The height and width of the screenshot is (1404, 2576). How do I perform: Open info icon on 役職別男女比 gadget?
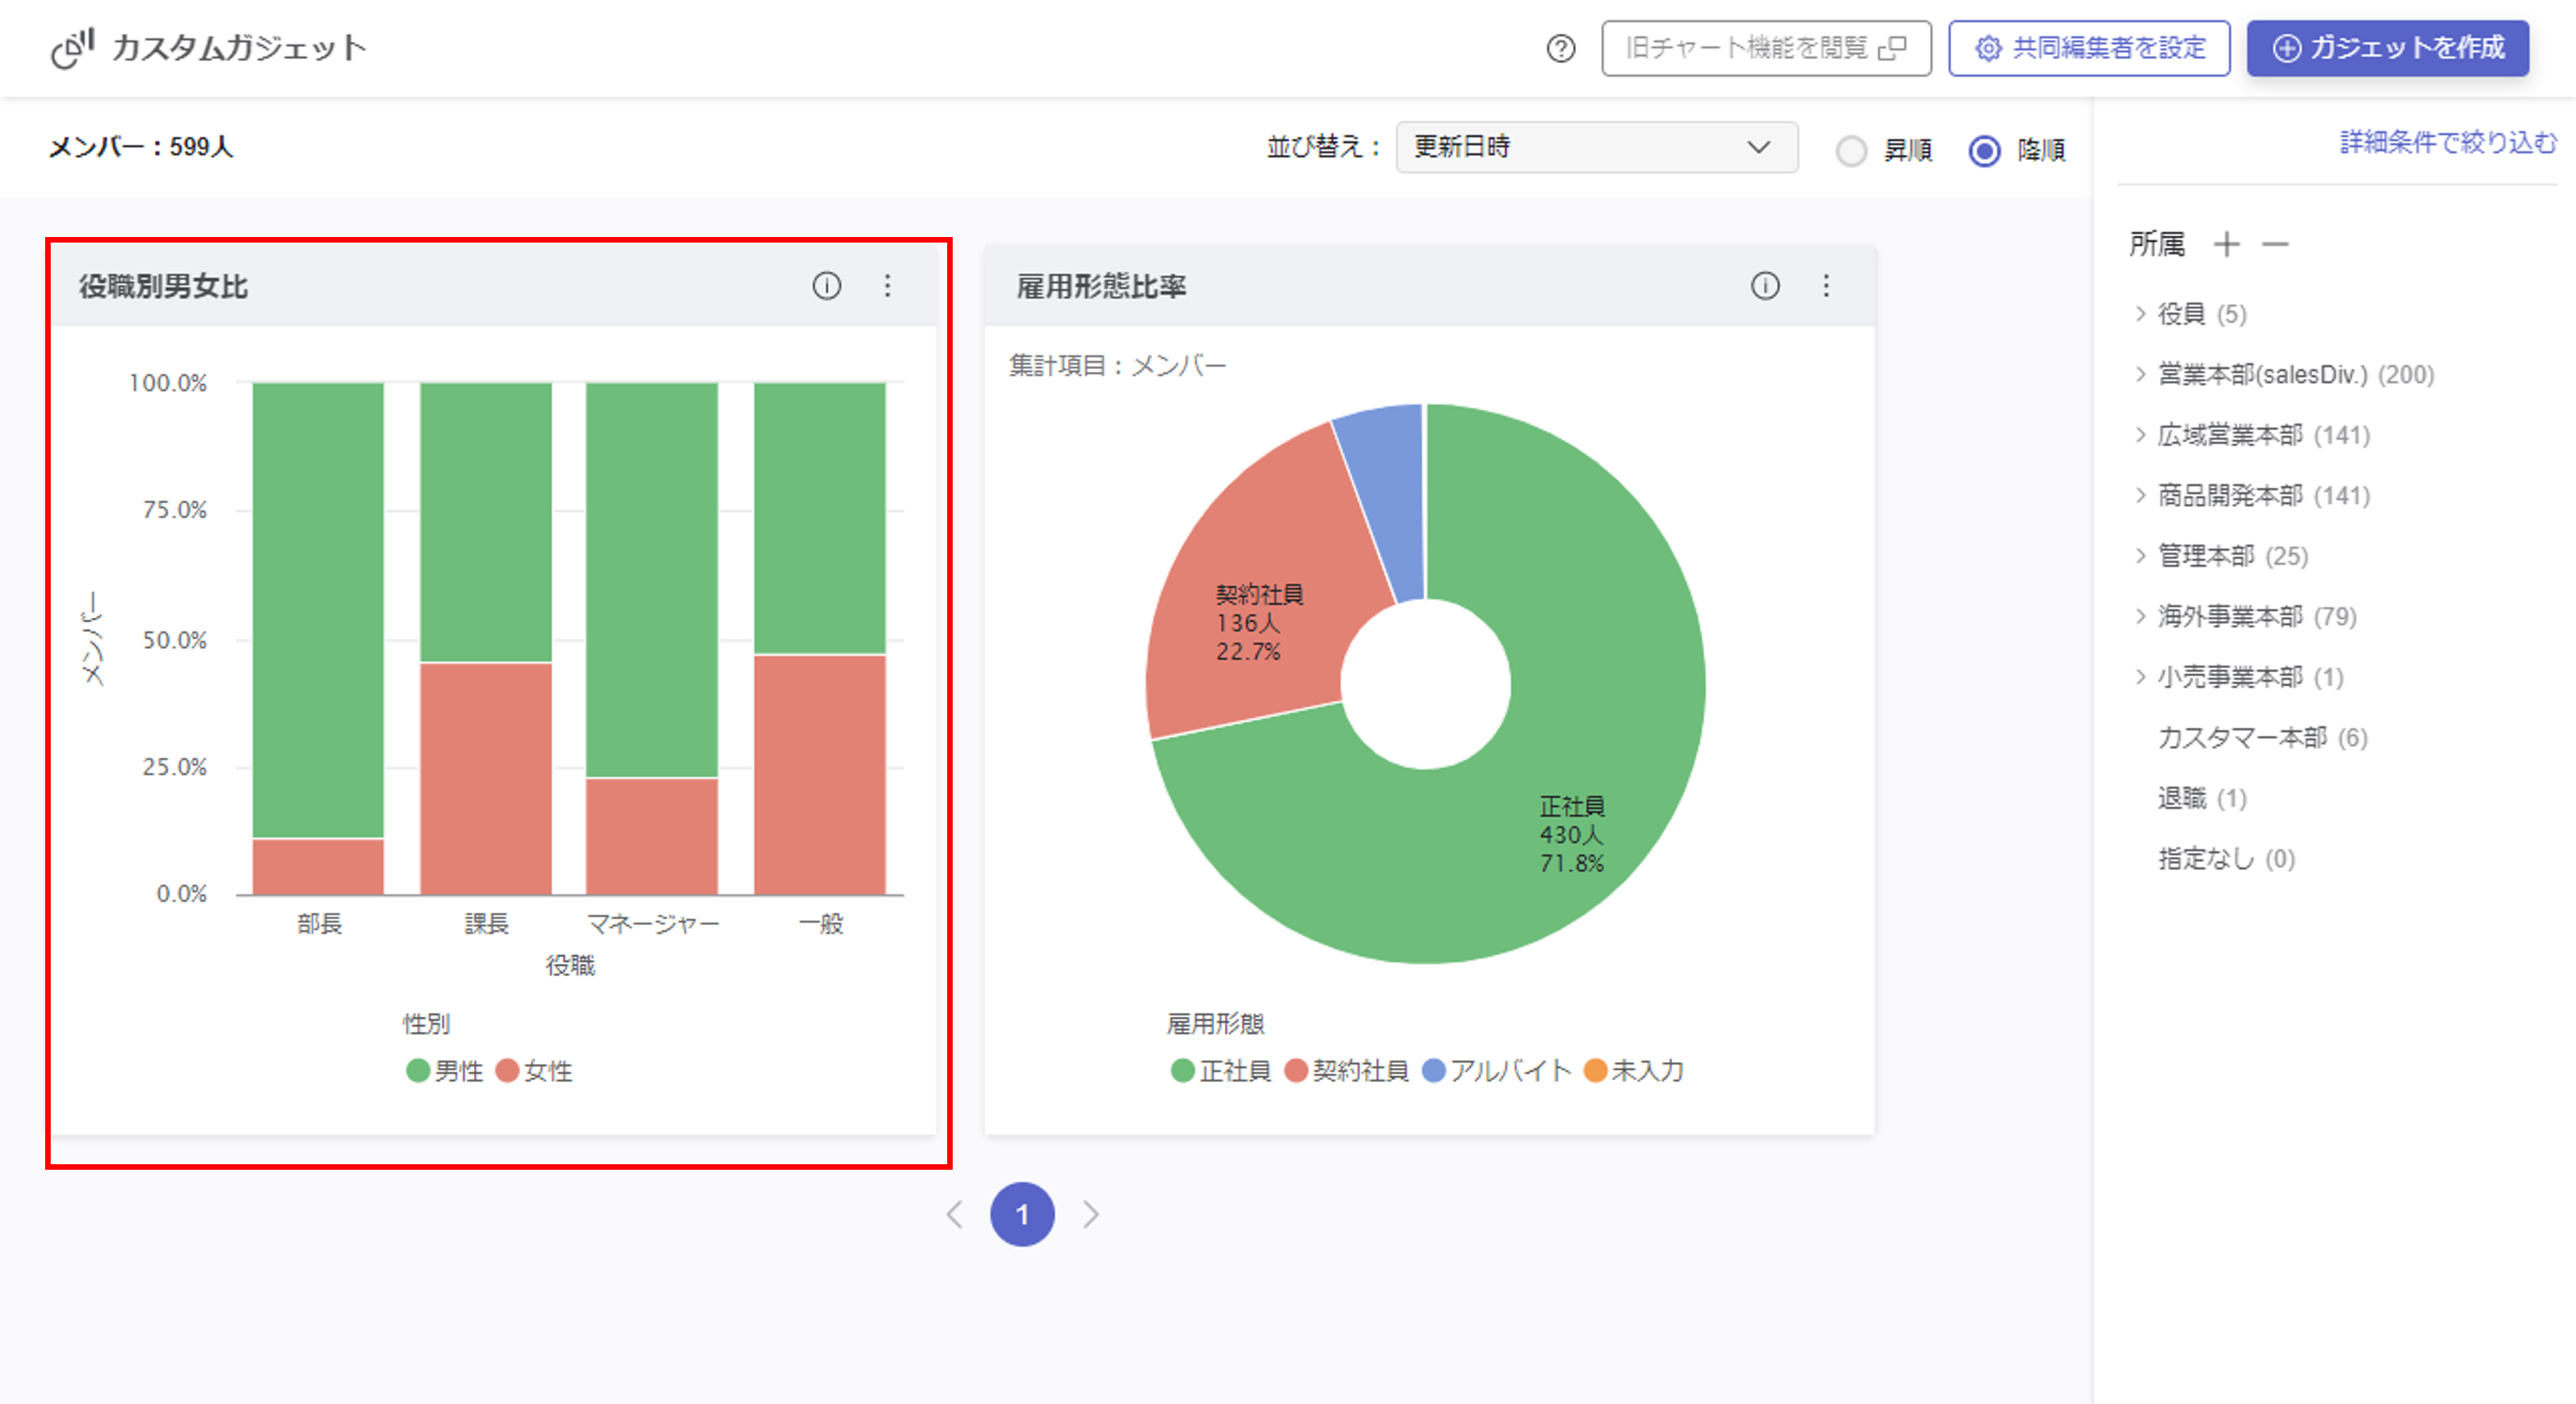826,286
